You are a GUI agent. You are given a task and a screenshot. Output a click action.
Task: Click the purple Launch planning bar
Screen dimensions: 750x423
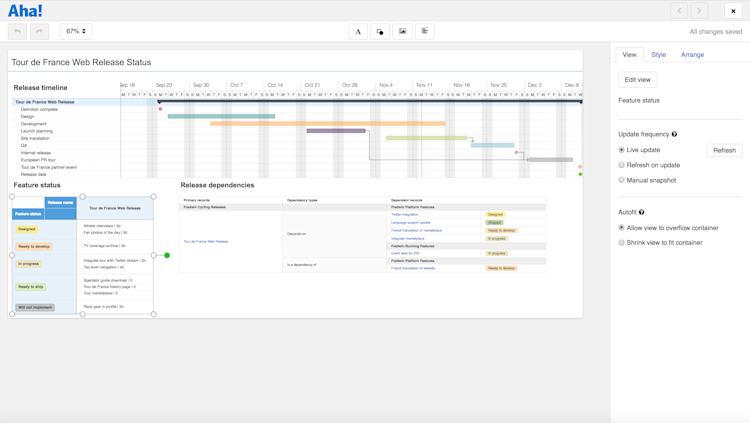pos(336,131)
